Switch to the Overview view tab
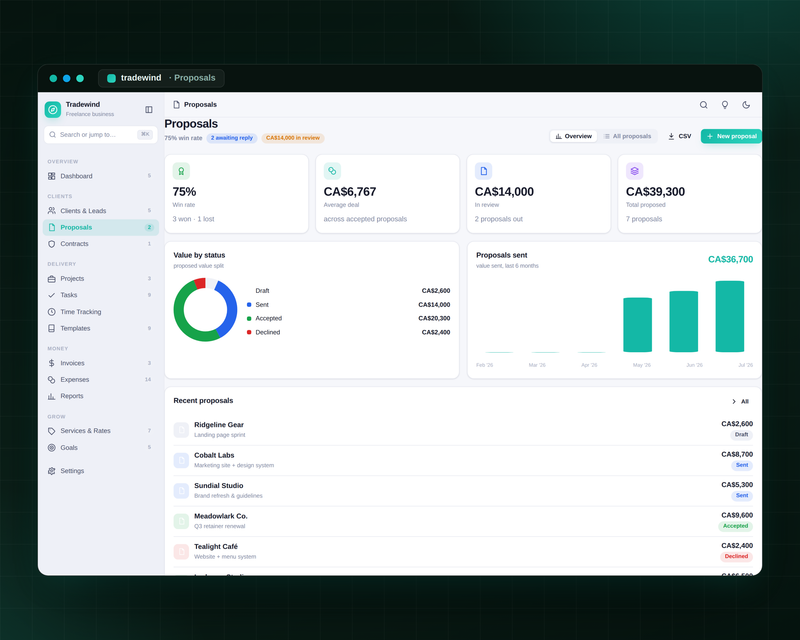 [x=573, y=136]
